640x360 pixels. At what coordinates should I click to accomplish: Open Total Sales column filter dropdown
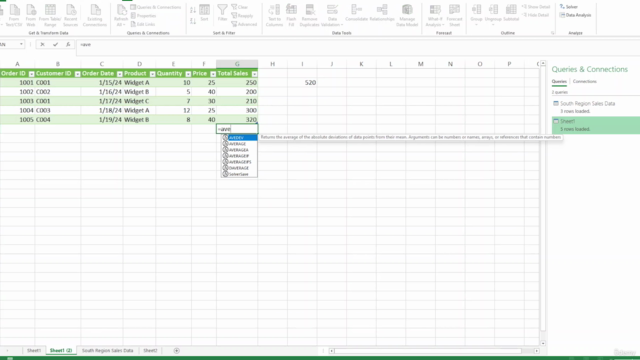point(254,74)
